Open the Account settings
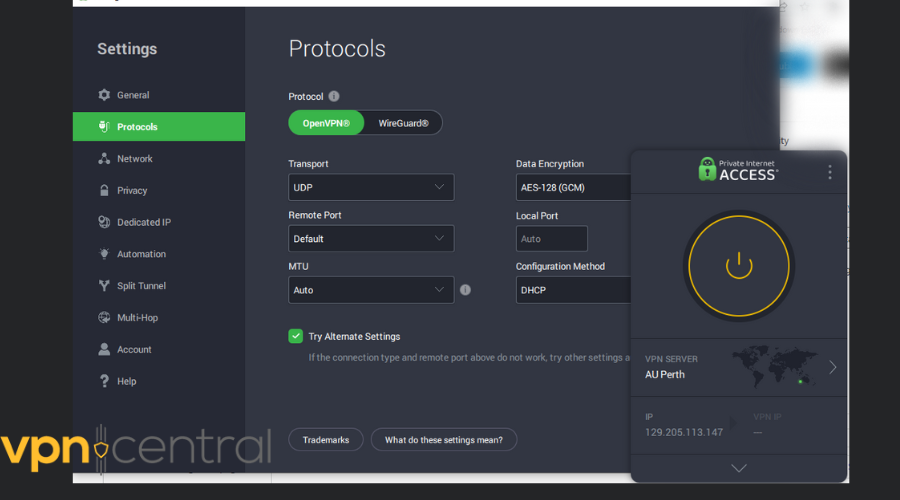 [x=159, y=349]
